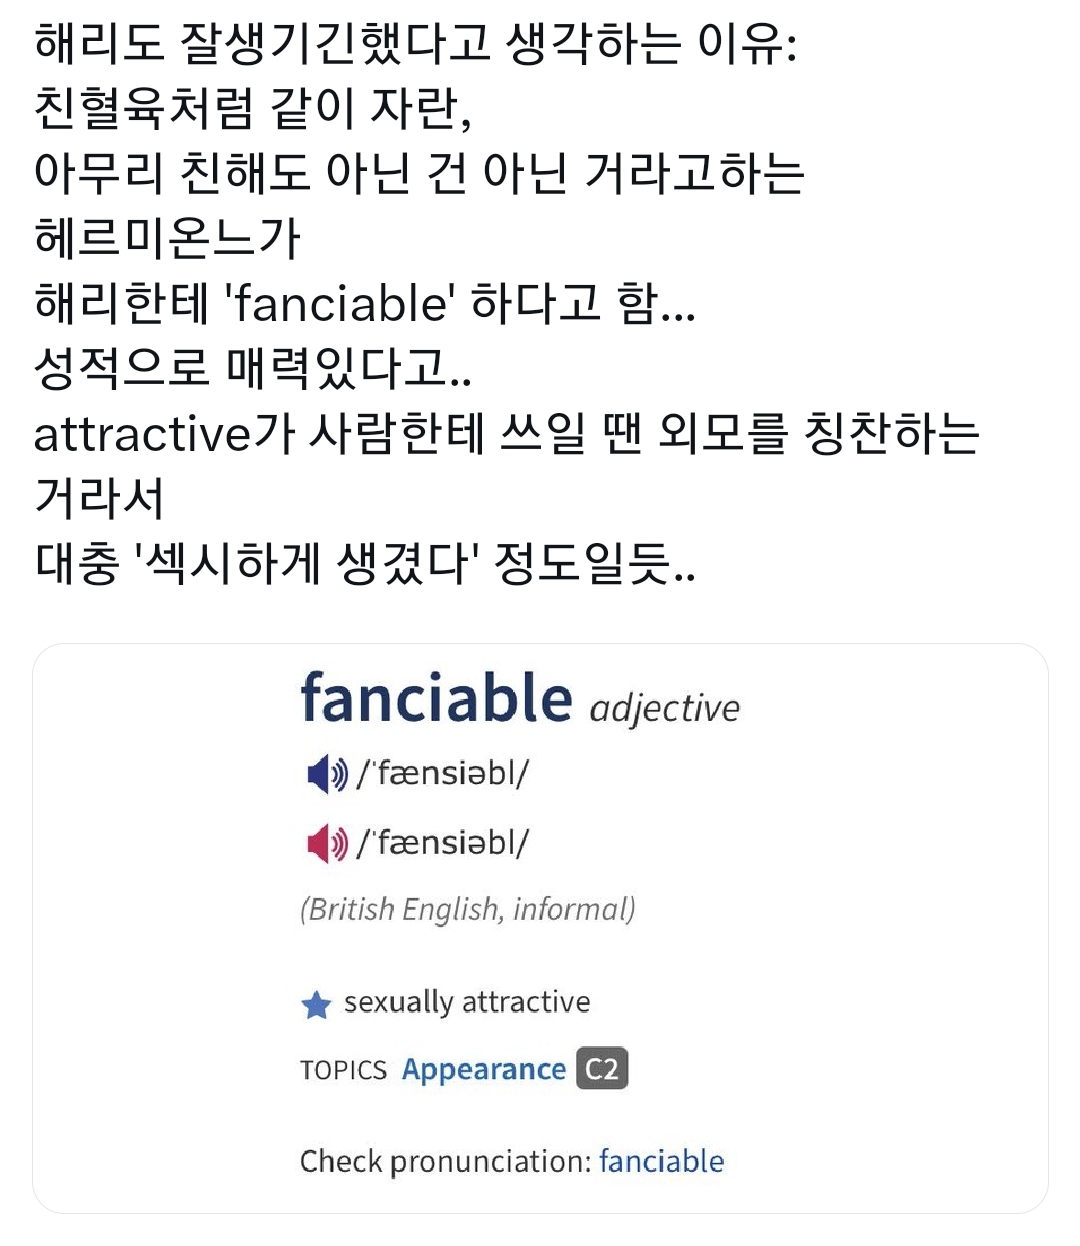The image size is (1080, 1246).
Task: Click the TOPICS label
Action: click(343, 1070)
